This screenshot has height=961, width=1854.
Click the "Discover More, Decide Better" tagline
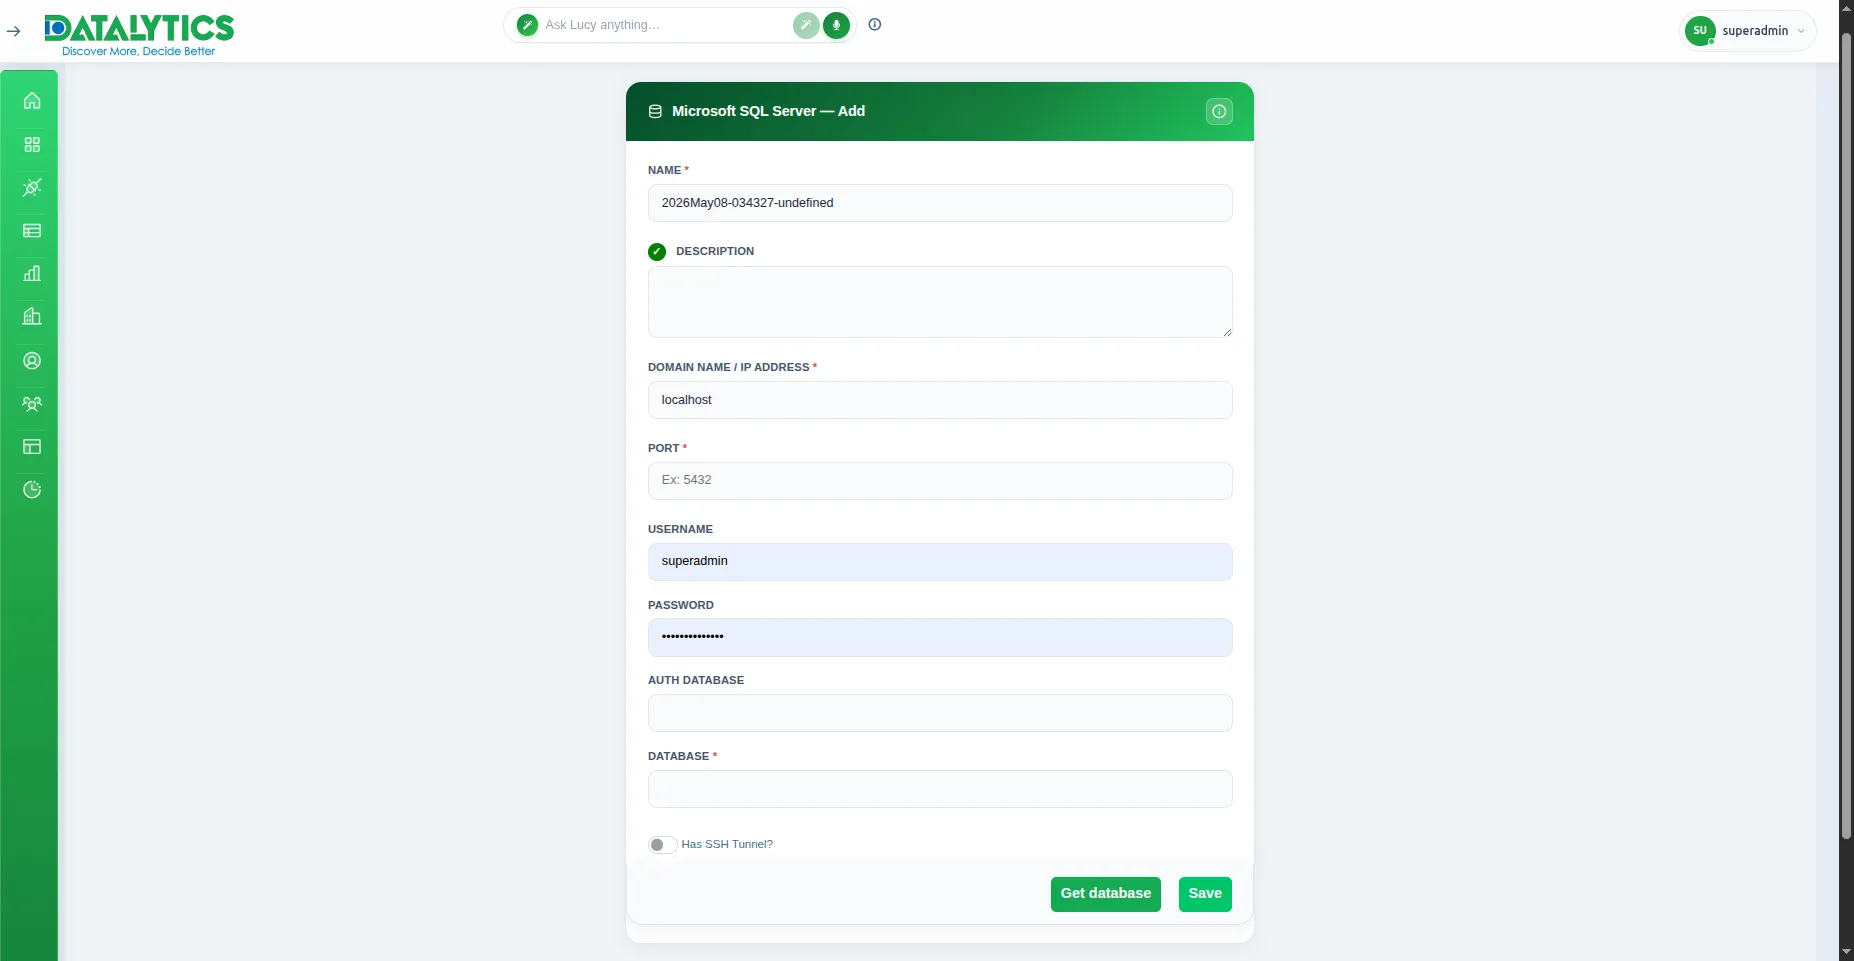click(x=139, y=51)
